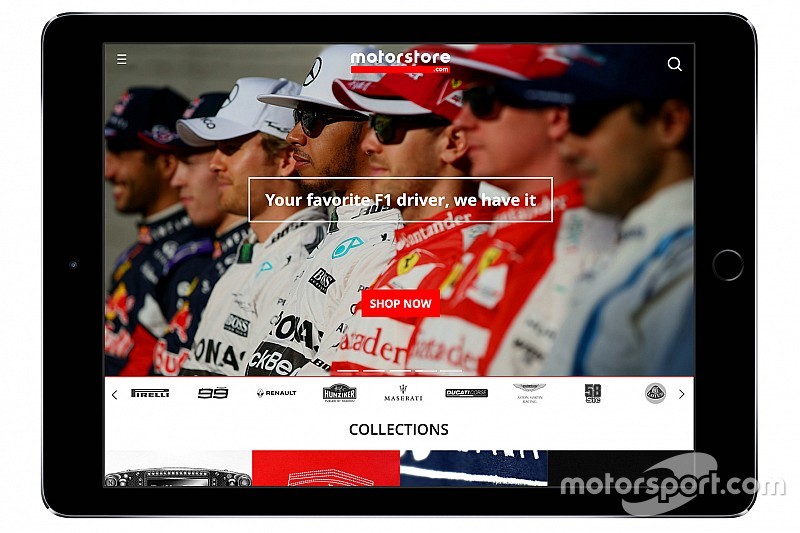800x533 pixels.
Task: Open the search magnifier icon
Action: pos(674,64)
